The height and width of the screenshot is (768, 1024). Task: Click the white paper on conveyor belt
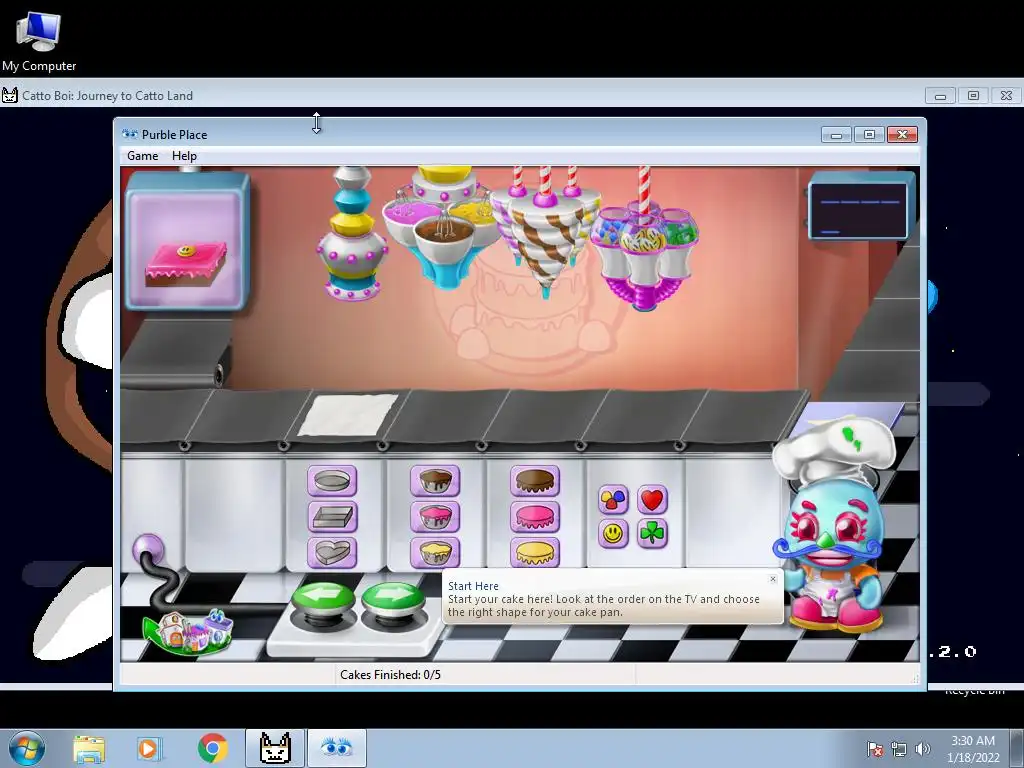click(347, 415)
